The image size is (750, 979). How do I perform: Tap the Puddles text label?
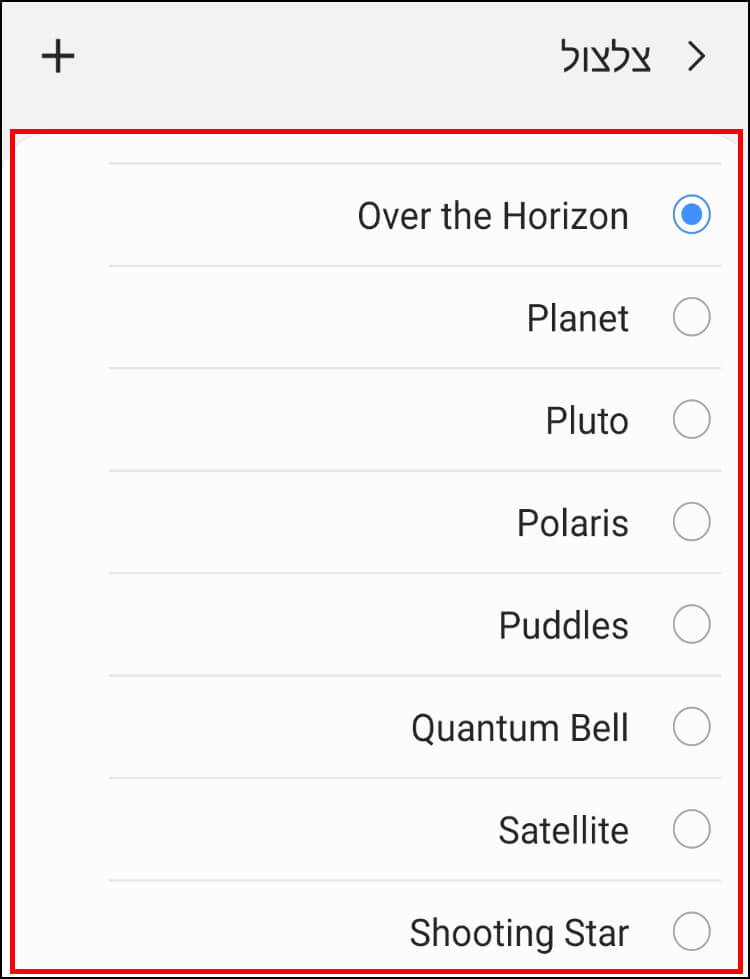[x=563, y=626]
